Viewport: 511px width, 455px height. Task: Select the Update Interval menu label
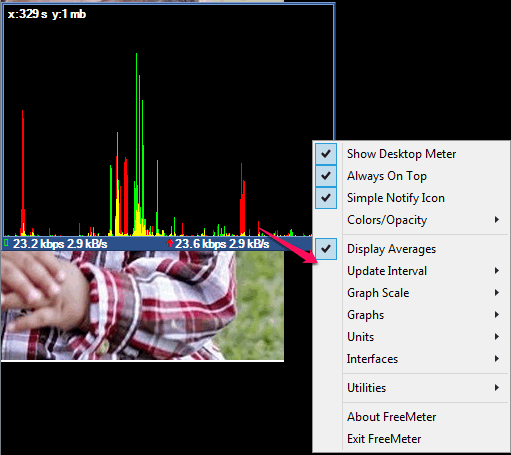pyautogui.click(x=387, y=271)
